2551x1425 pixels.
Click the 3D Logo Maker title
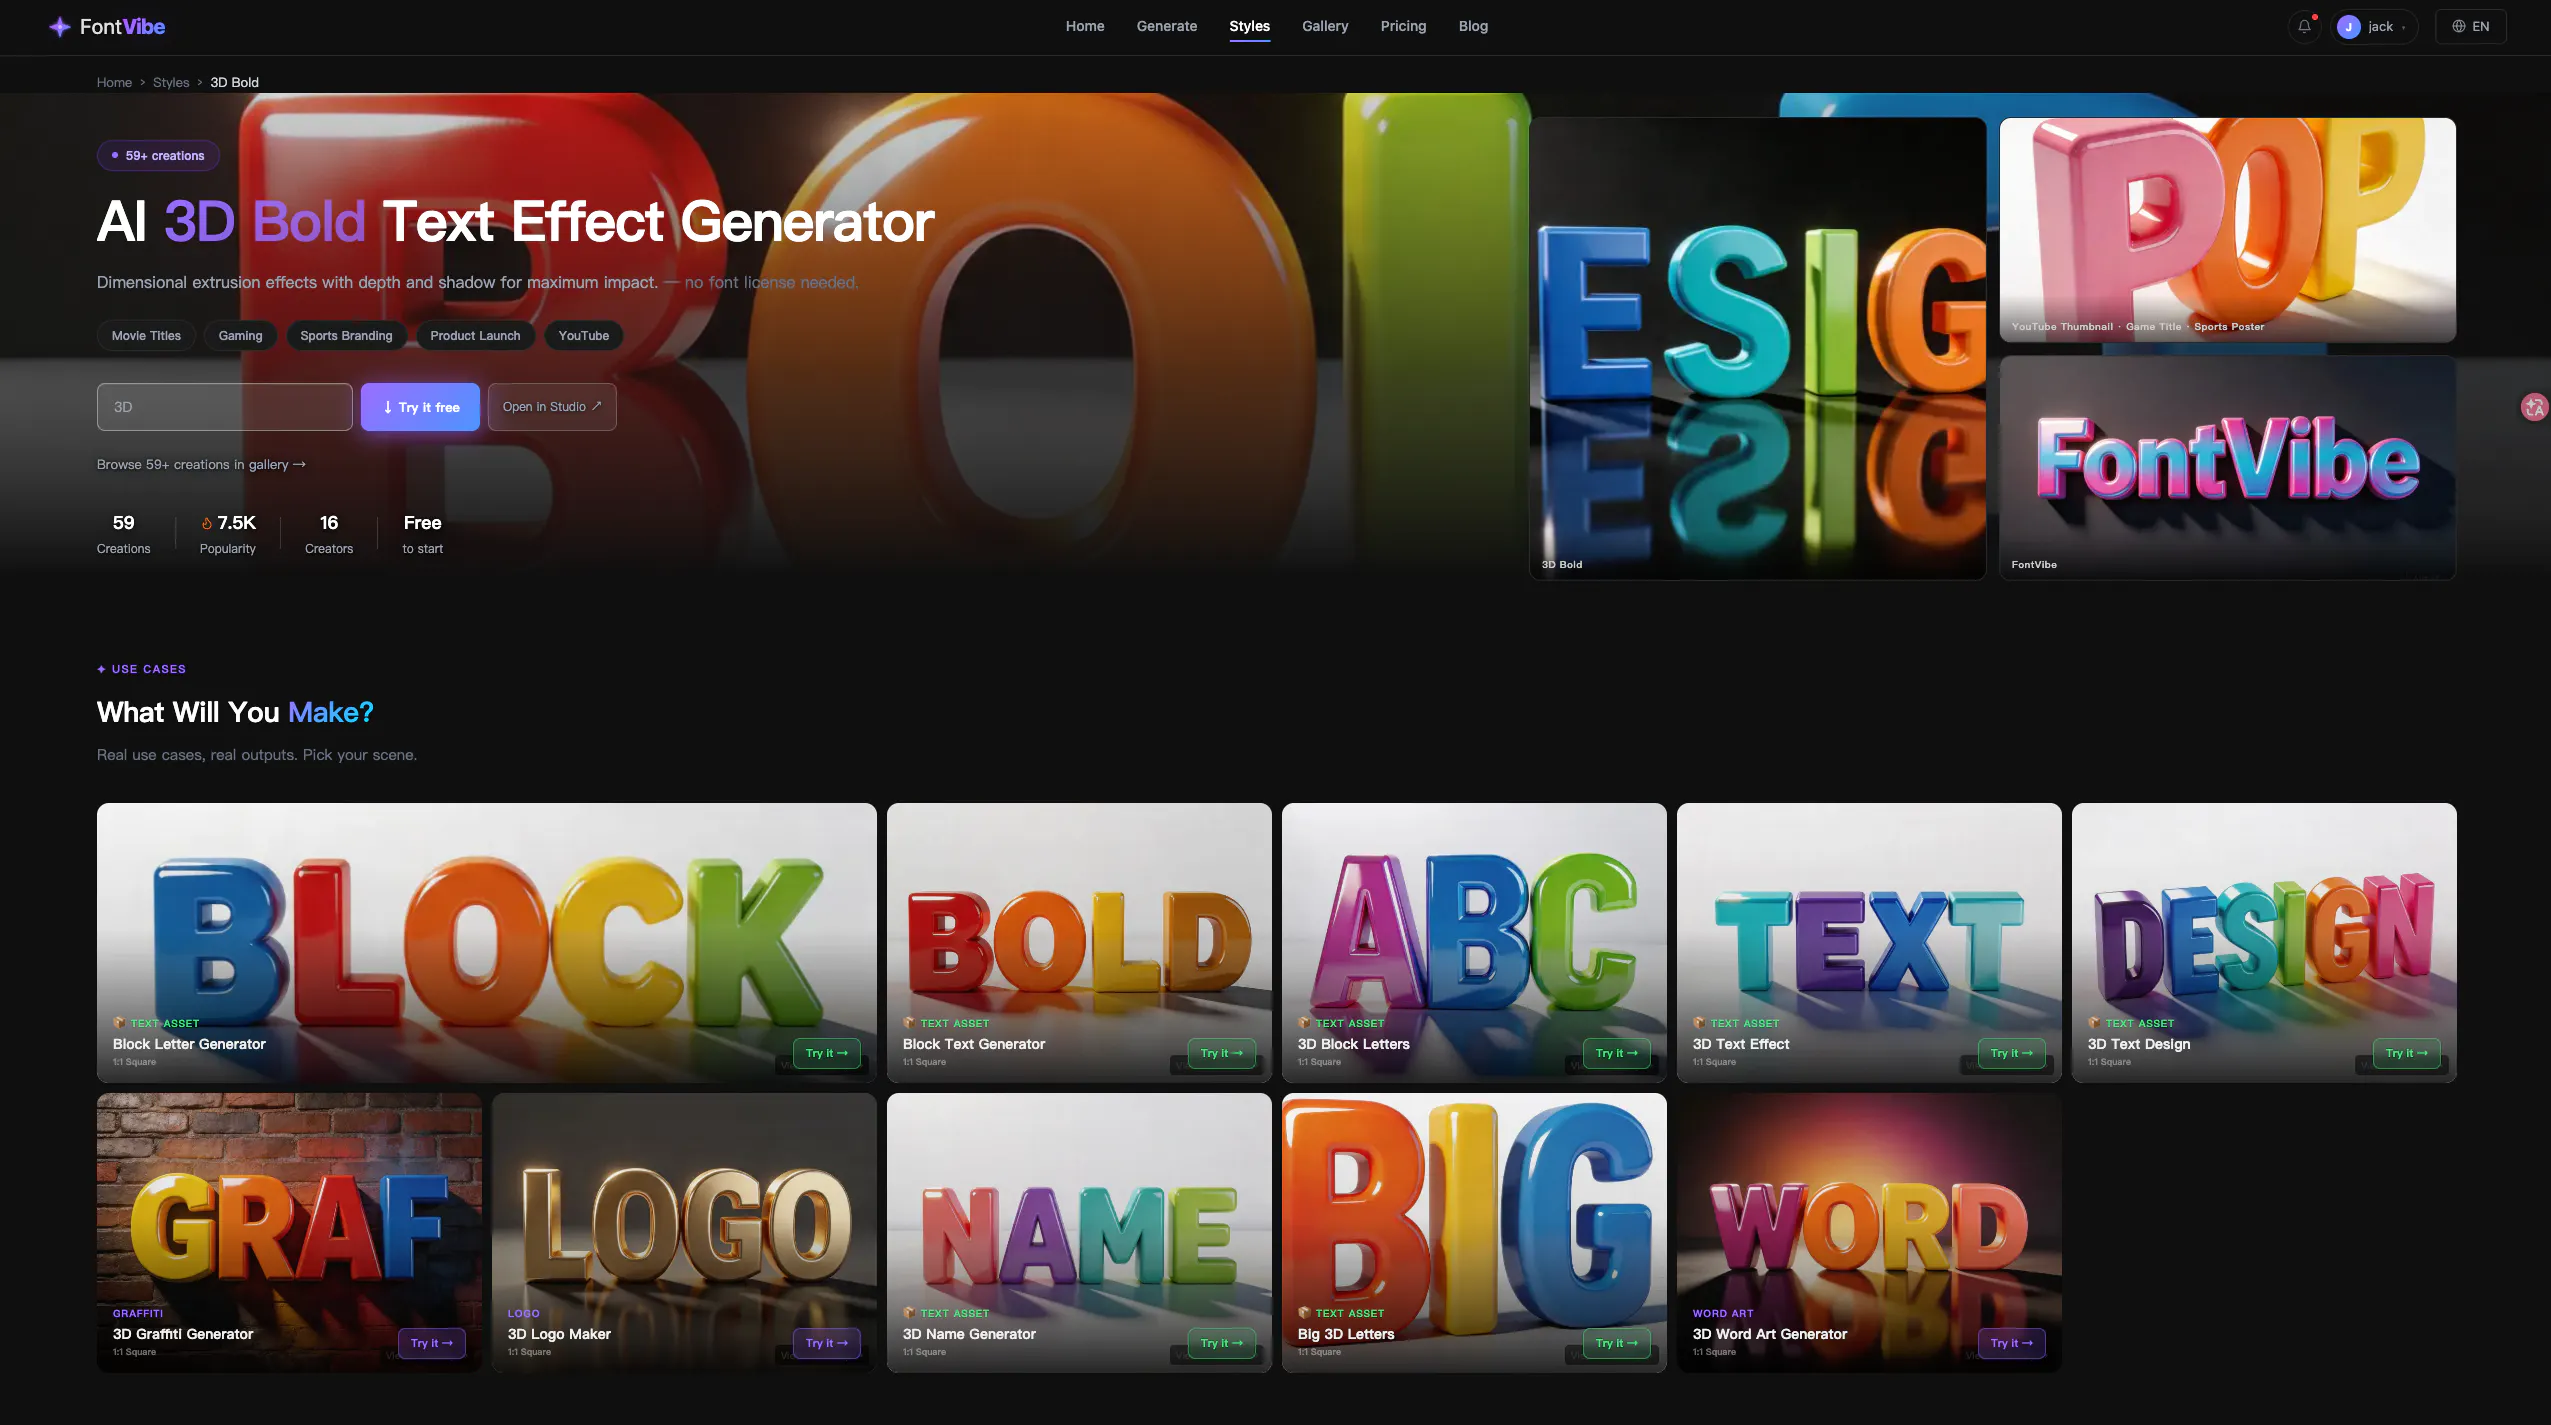[559, 1334]
